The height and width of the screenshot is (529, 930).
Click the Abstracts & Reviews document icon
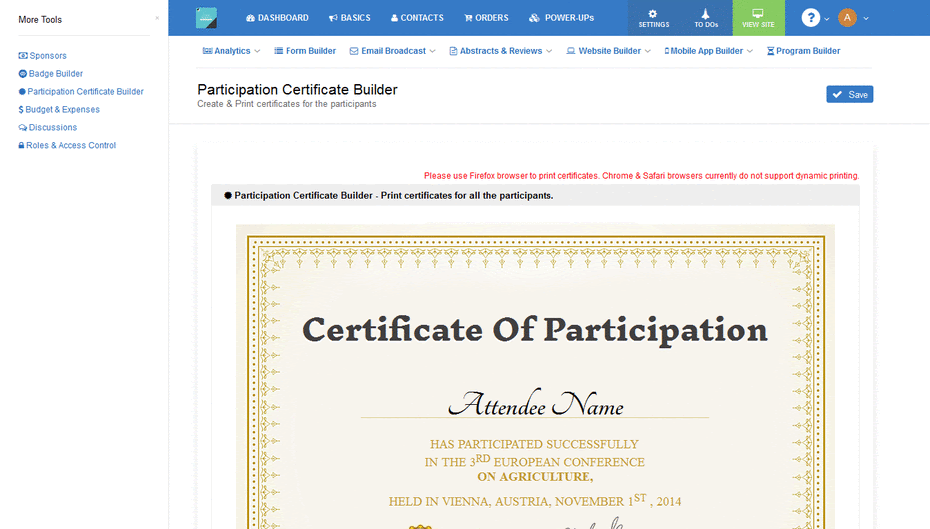[453, 51]
